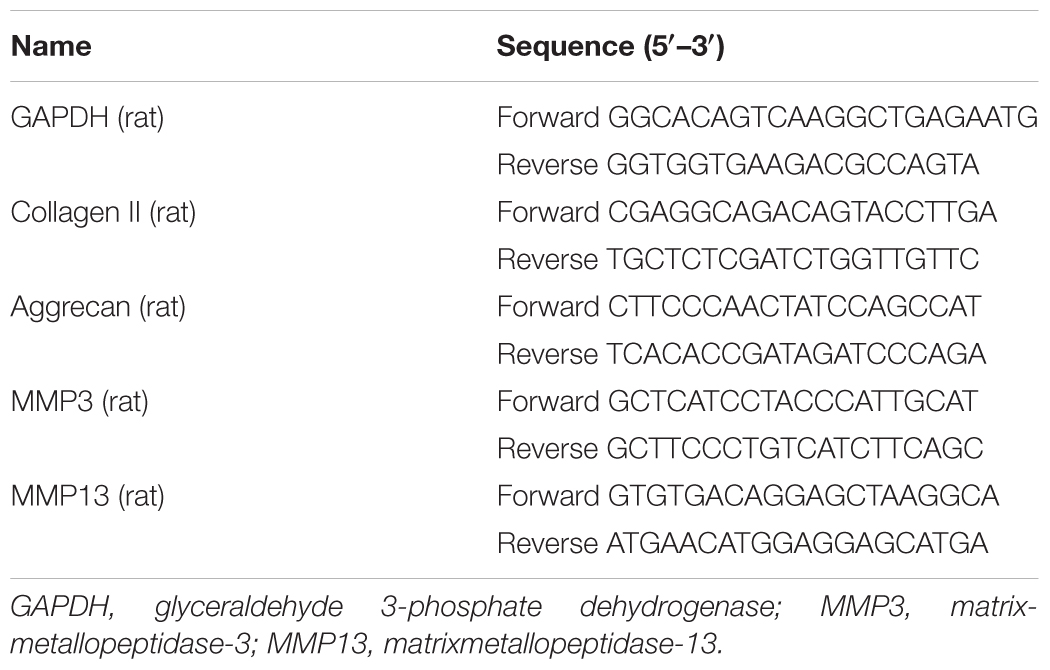Select the GAPDH (rat) row label
Image resolution: width=1050 pixels, height=670 pixels.
click(x=87, y=118)
